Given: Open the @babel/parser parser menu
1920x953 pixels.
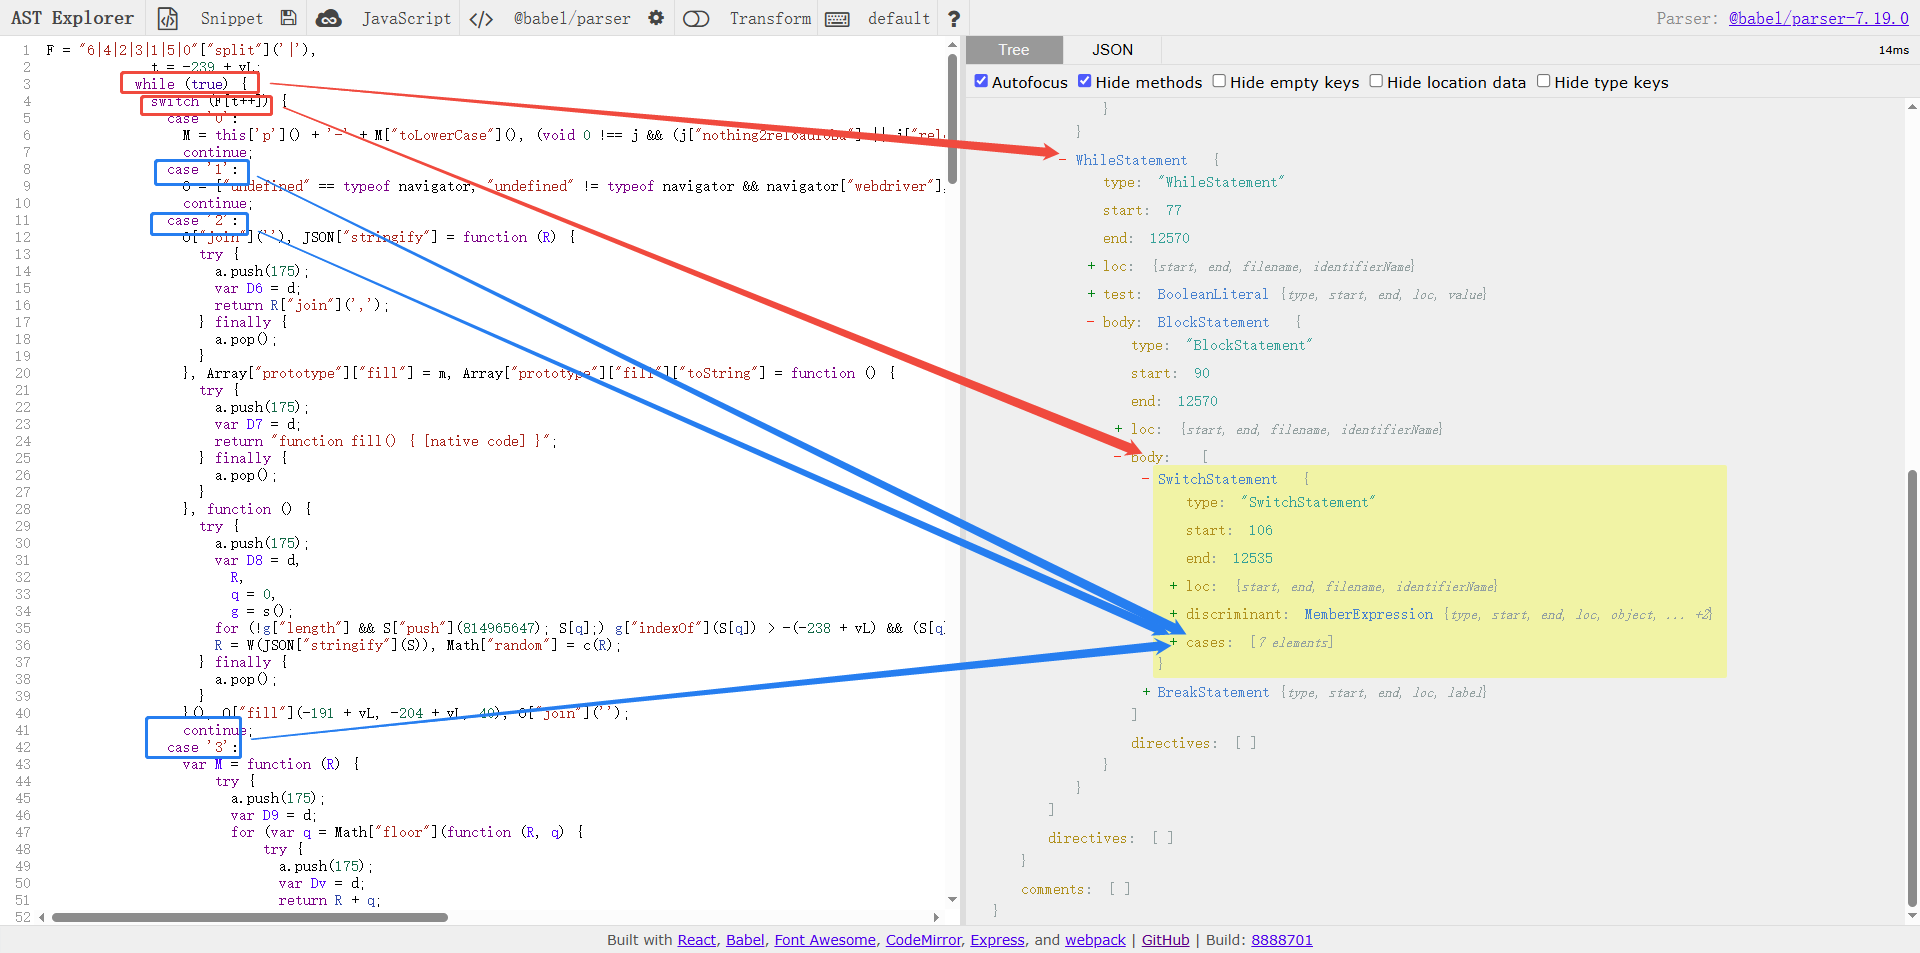Looking at the screenshot, I should coord(572,18).
